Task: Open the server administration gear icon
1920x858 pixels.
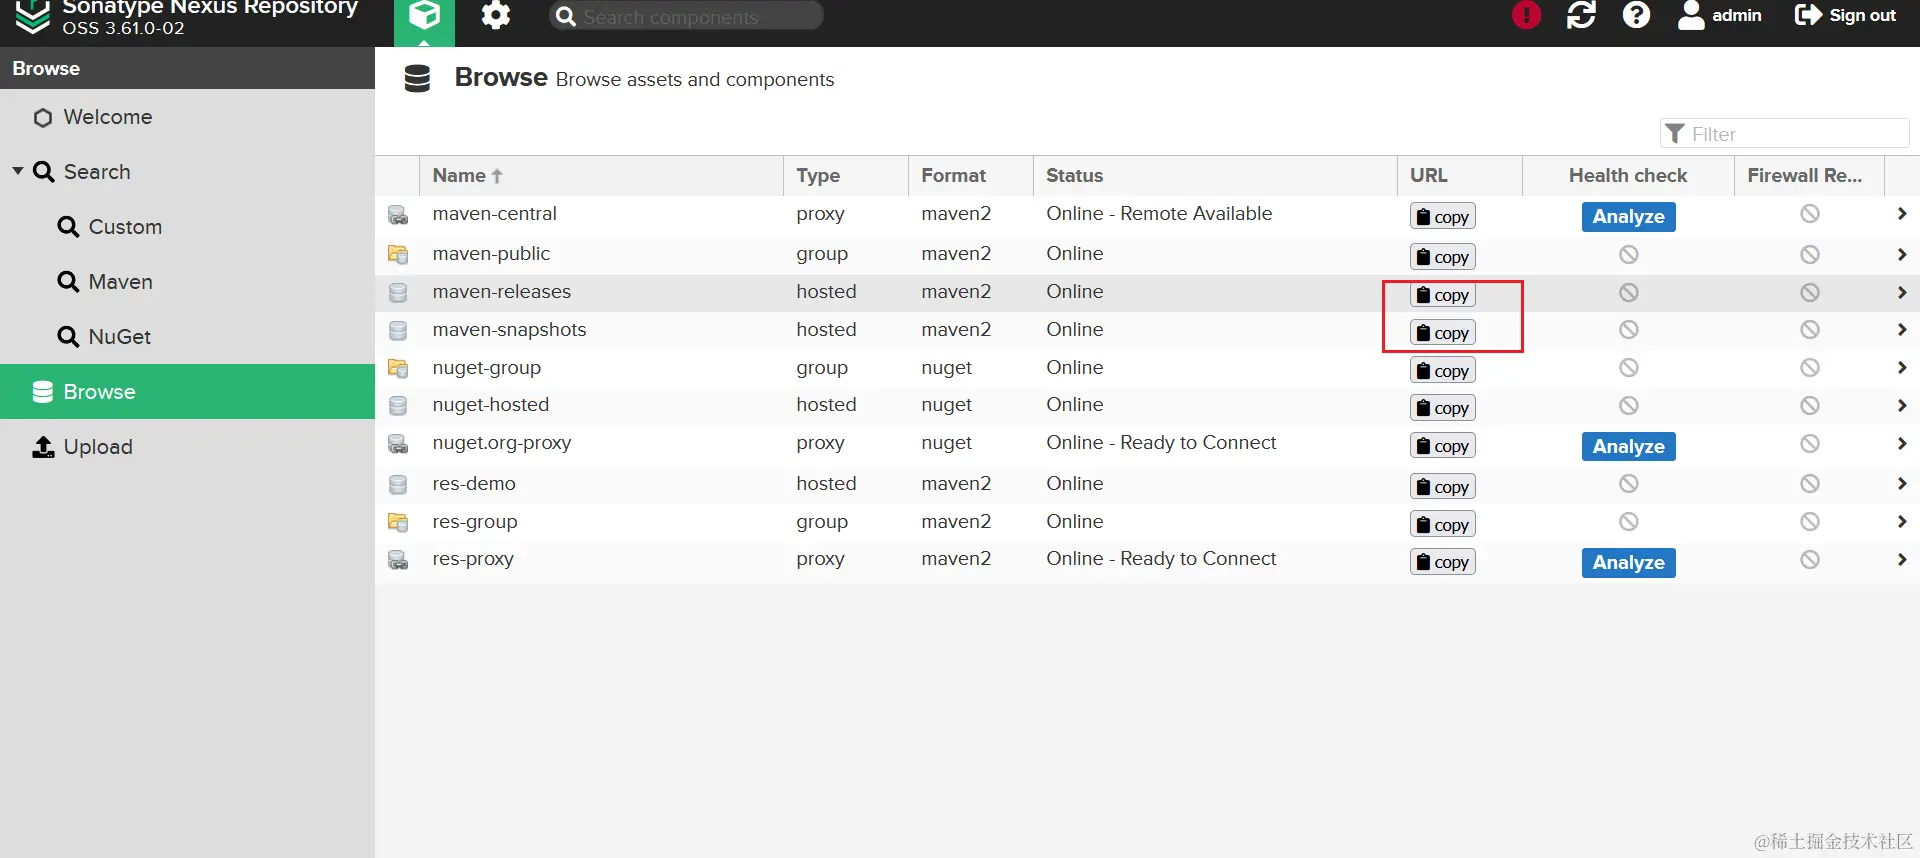Action: pos(495,16)
